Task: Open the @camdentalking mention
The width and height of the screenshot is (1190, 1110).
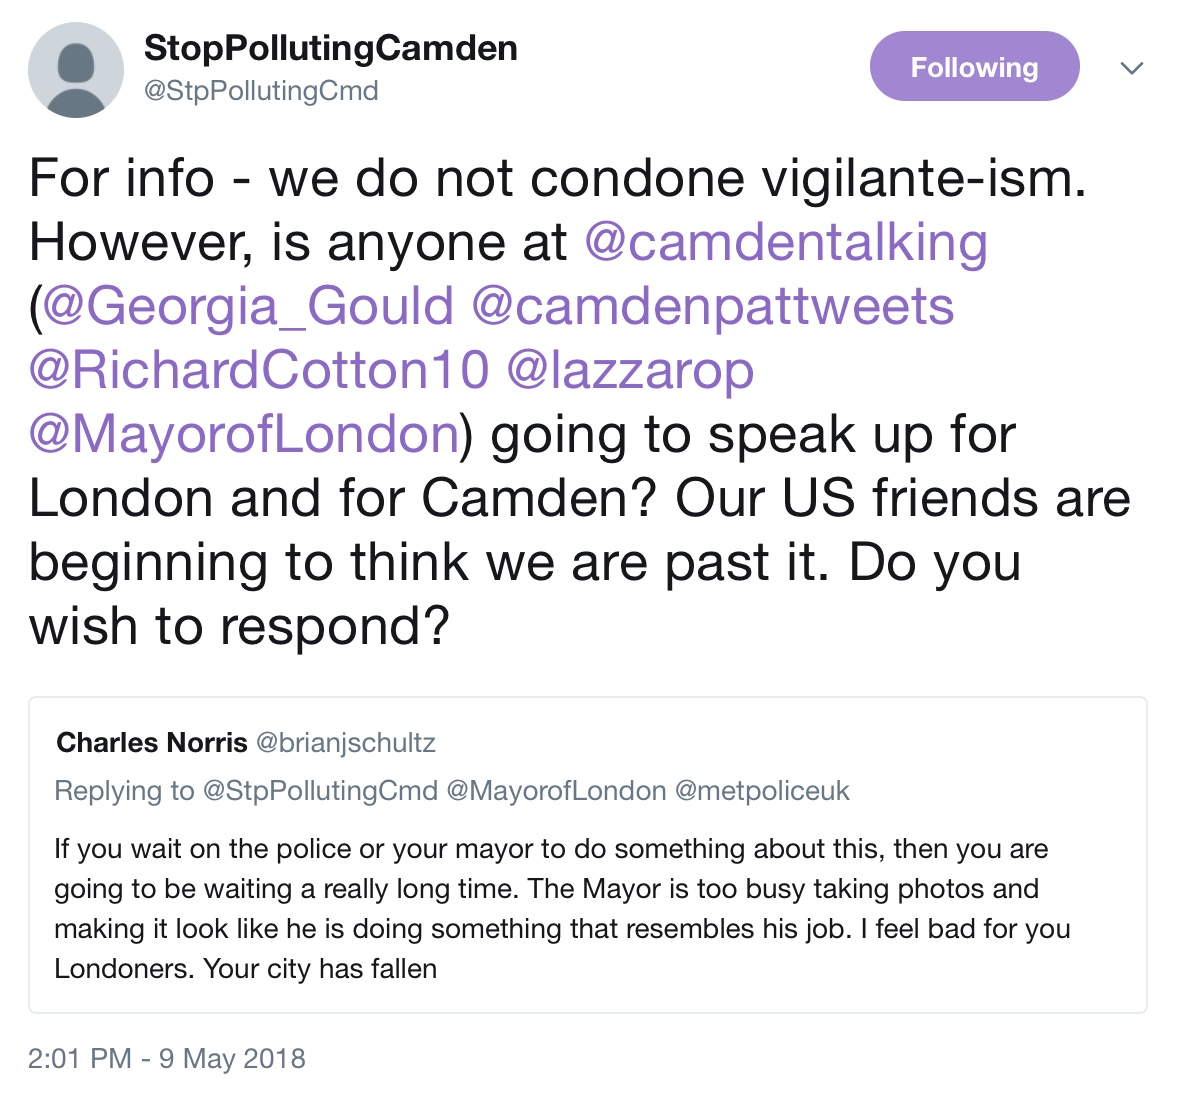Action: coord(786,243)
